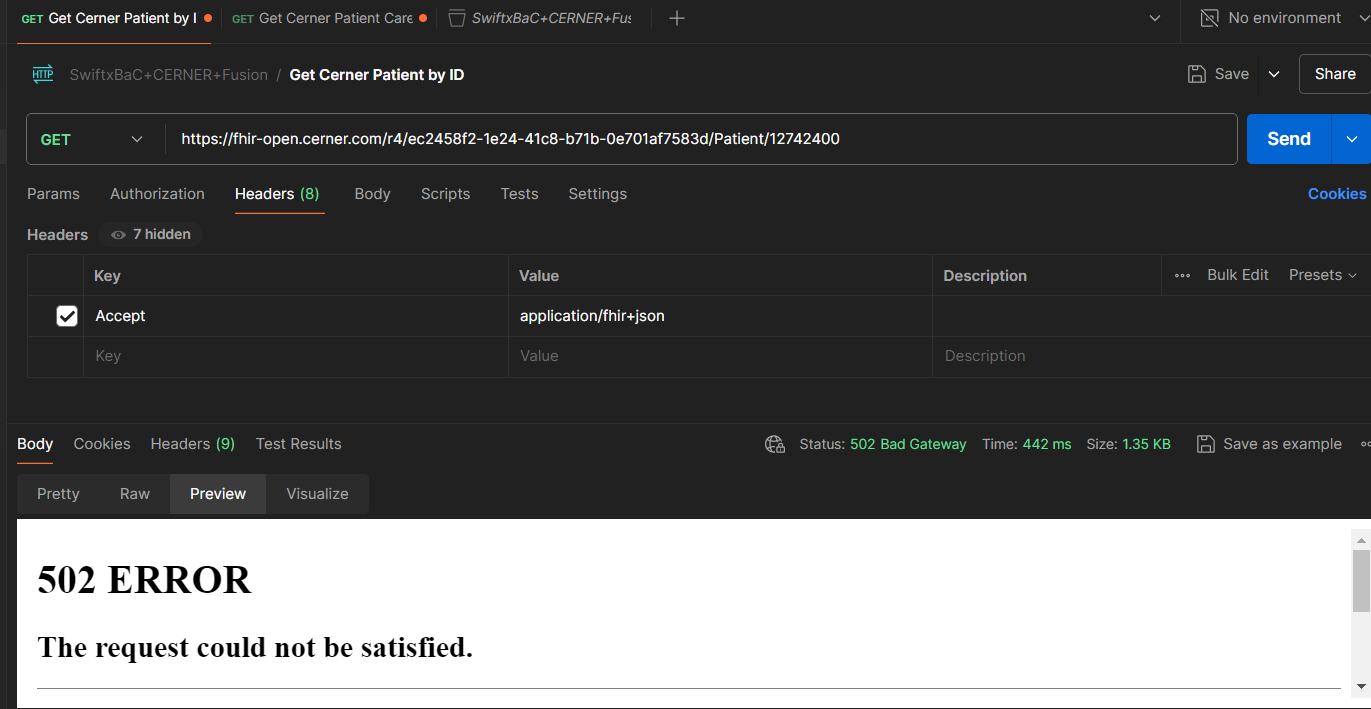Select the Save as example icon
Image resolution: width=1371 pixels, height=709 pixels.
point(1206,443)
